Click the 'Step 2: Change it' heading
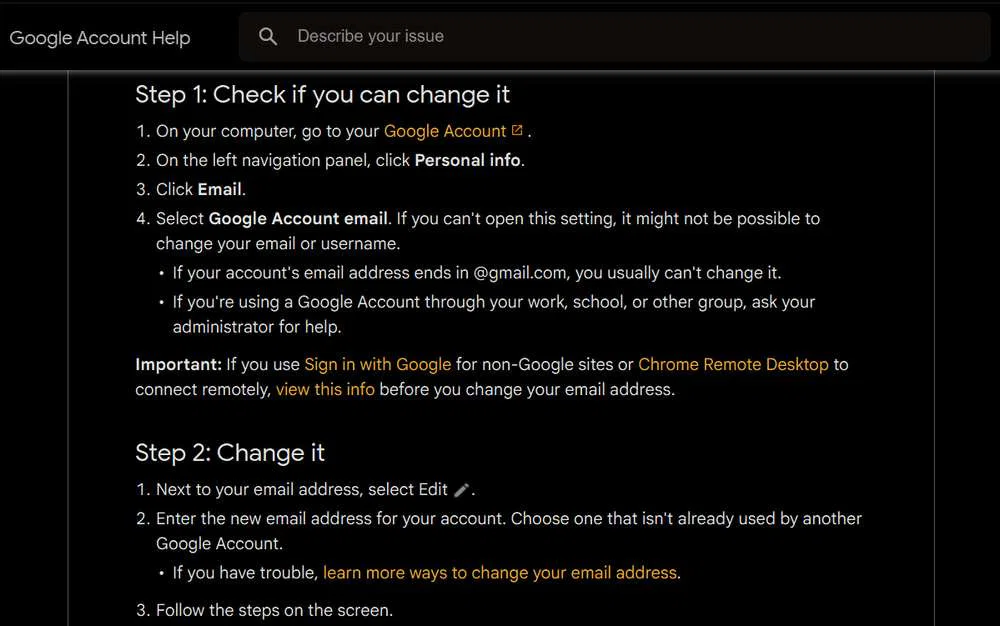The width and height of the screenshot is (1000, 626). point(230,453)
